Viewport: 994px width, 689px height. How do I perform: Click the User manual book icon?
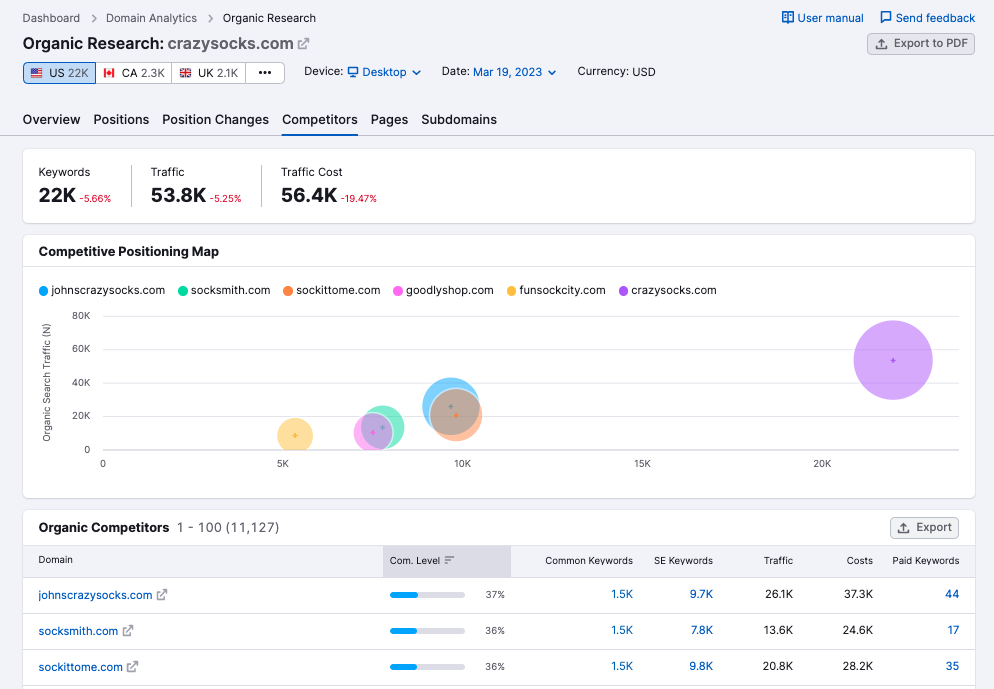tap(787, 18)
